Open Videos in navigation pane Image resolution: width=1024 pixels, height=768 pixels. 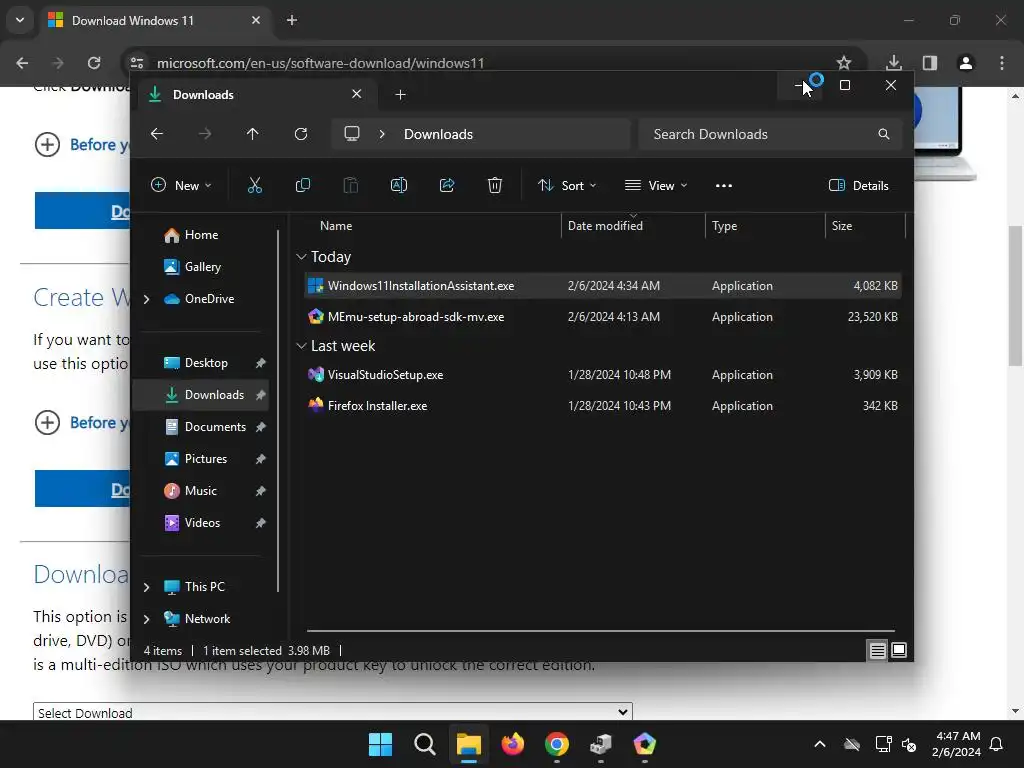click(x=203, y=522)
